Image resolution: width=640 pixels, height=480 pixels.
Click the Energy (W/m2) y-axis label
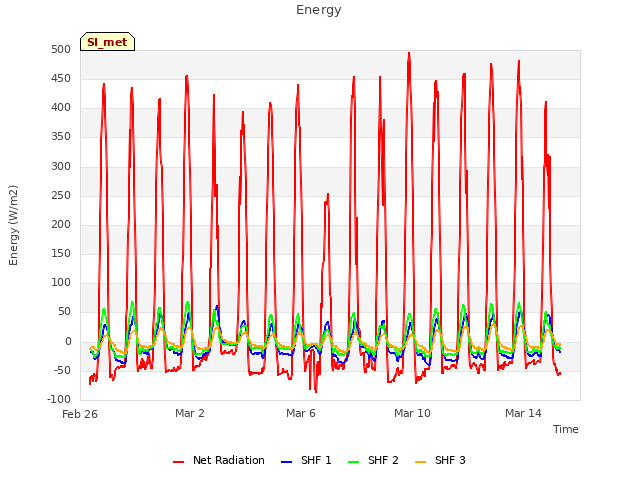pos(13,225)
